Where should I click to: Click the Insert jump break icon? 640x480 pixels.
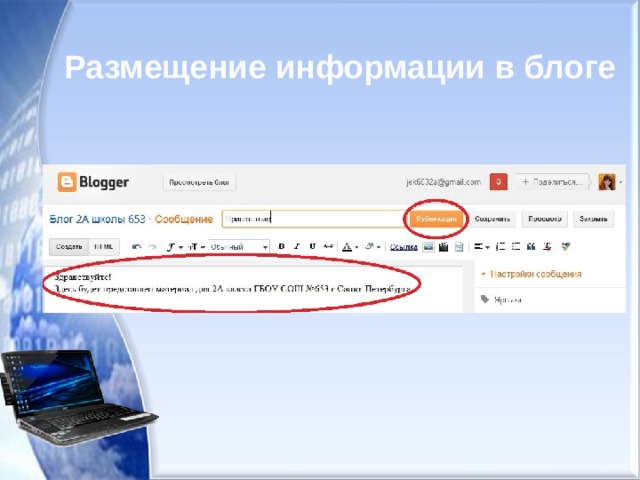click(x=459, y=247)
